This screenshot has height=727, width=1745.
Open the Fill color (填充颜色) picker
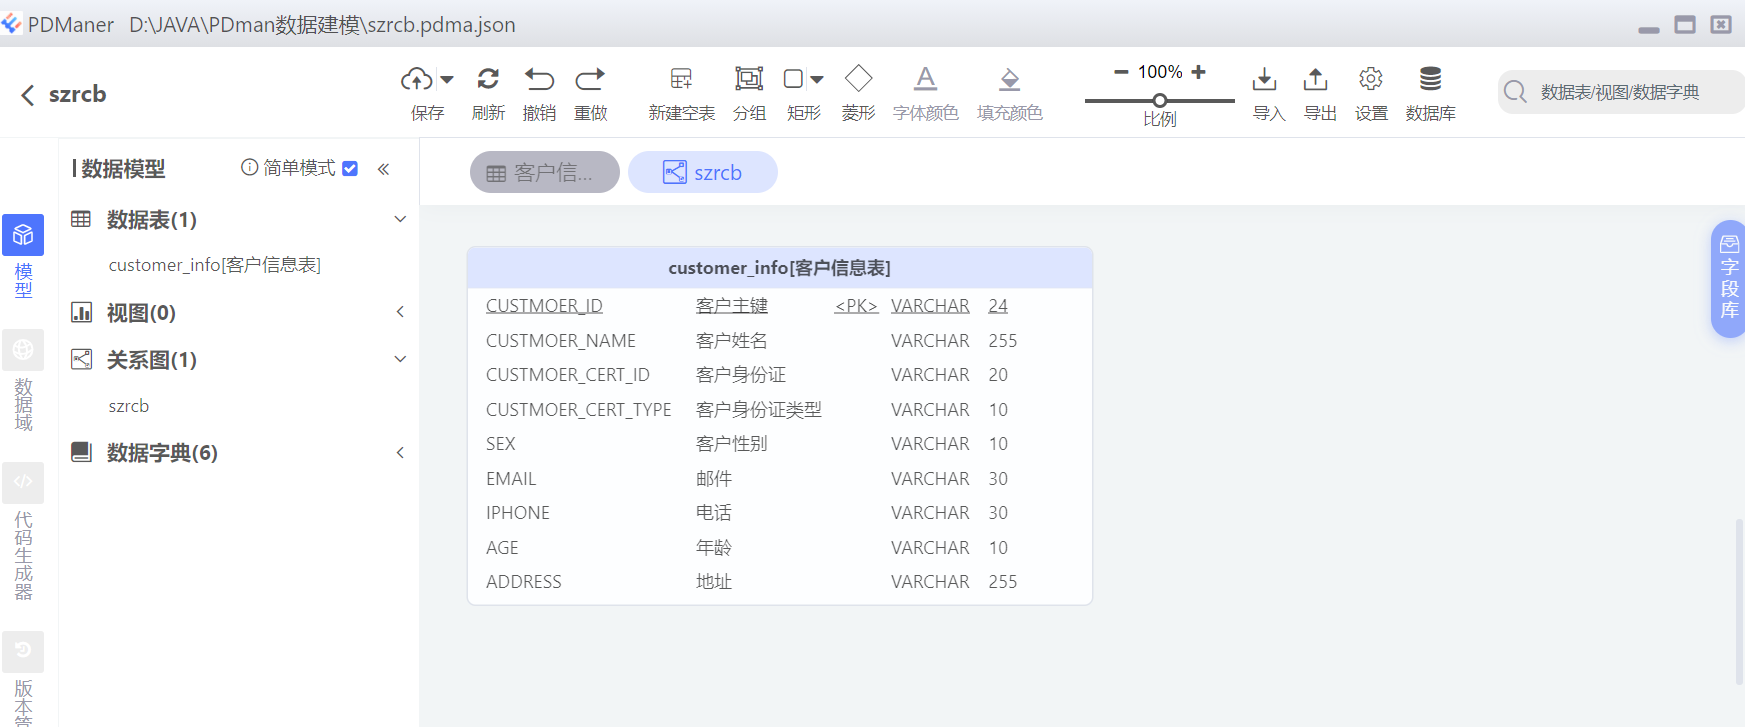click(1010, 79)
